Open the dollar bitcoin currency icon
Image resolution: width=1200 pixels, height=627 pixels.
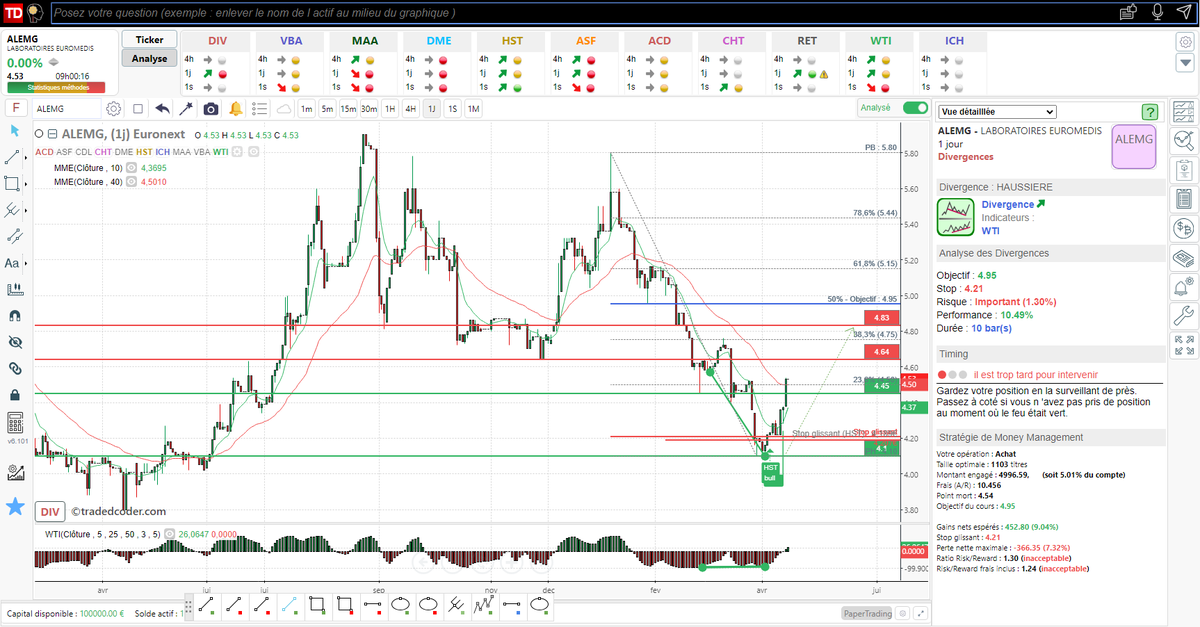tap(1185, 229)
